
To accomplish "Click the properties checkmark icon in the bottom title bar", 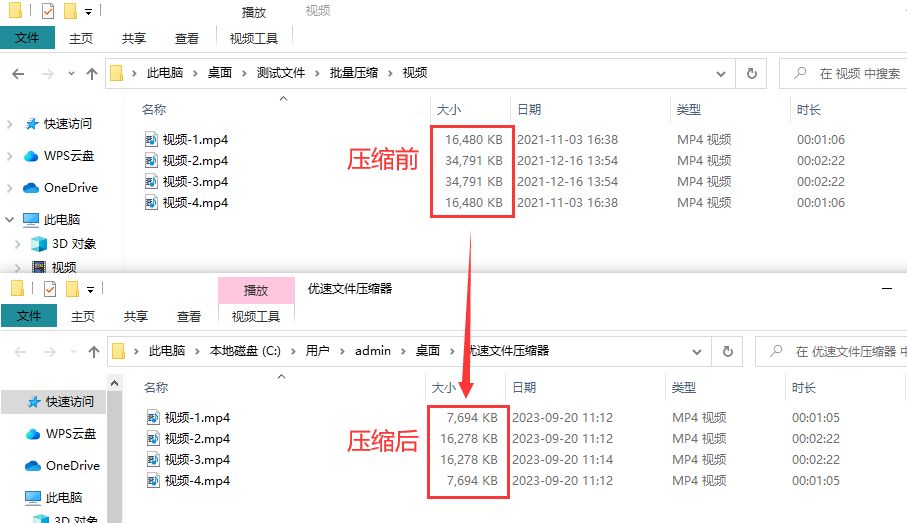I will click(50, 288).
